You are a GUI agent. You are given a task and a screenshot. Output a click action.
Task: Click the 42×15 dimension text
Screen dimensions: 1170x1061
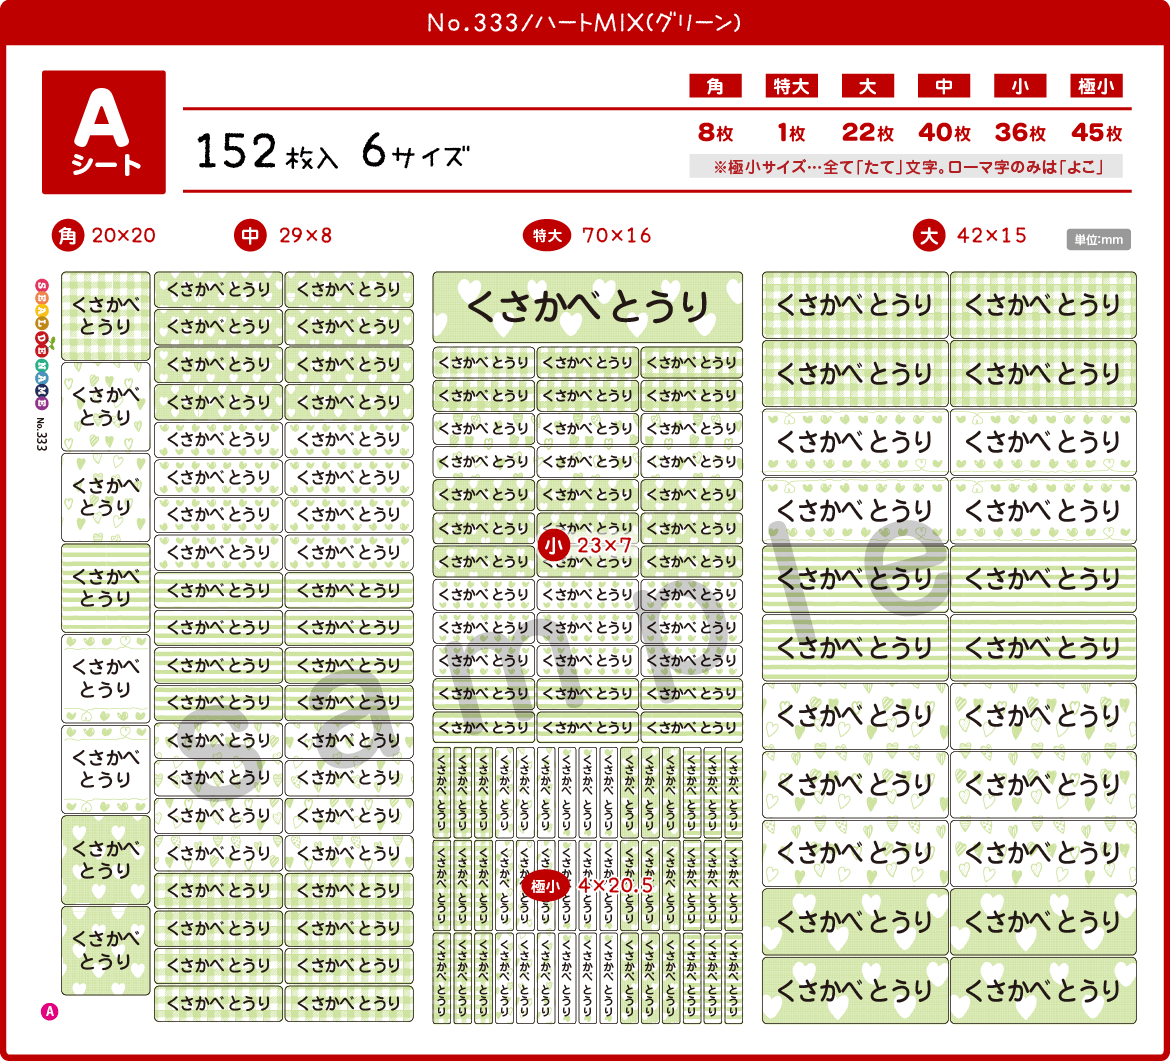point(992,236)
